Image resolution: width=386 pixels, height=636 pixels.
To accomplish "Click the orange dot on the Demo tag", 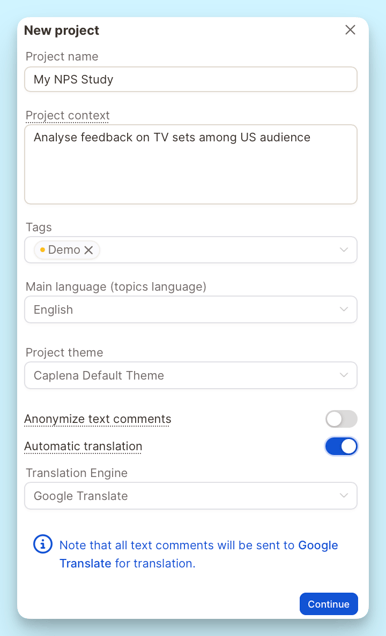I will click(x=42, y=250).
